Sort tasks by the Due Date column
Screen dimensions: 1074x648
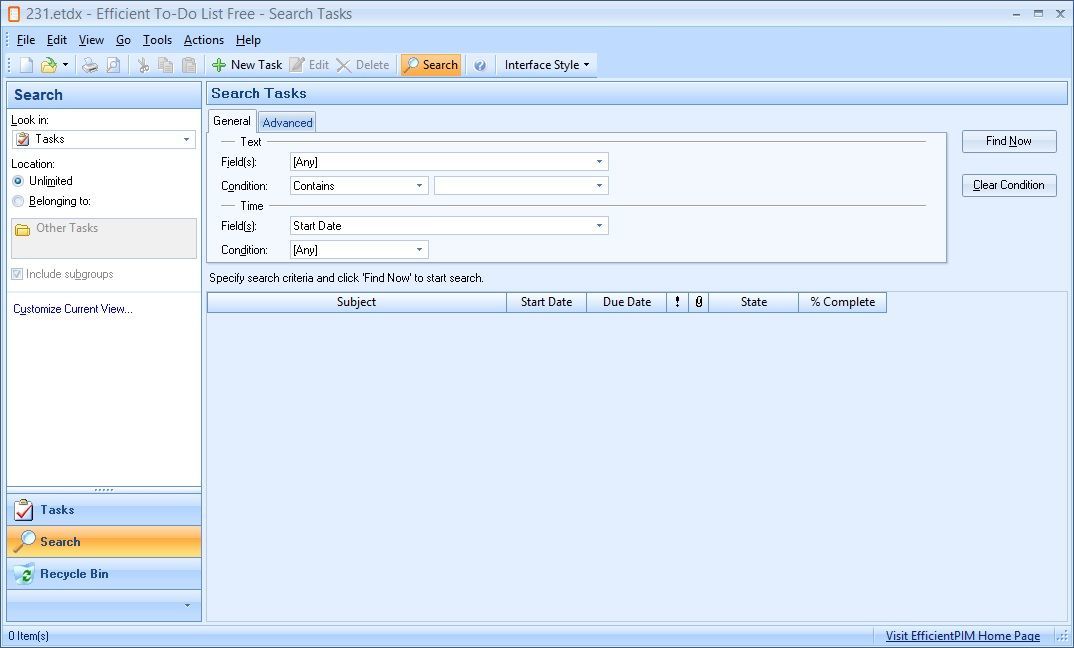click(x=626, y=301)
